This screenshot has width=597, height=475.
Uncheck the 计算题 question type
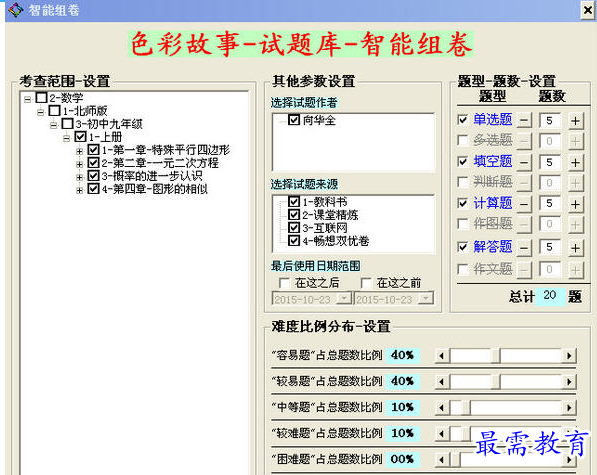[x=463, y=203]
